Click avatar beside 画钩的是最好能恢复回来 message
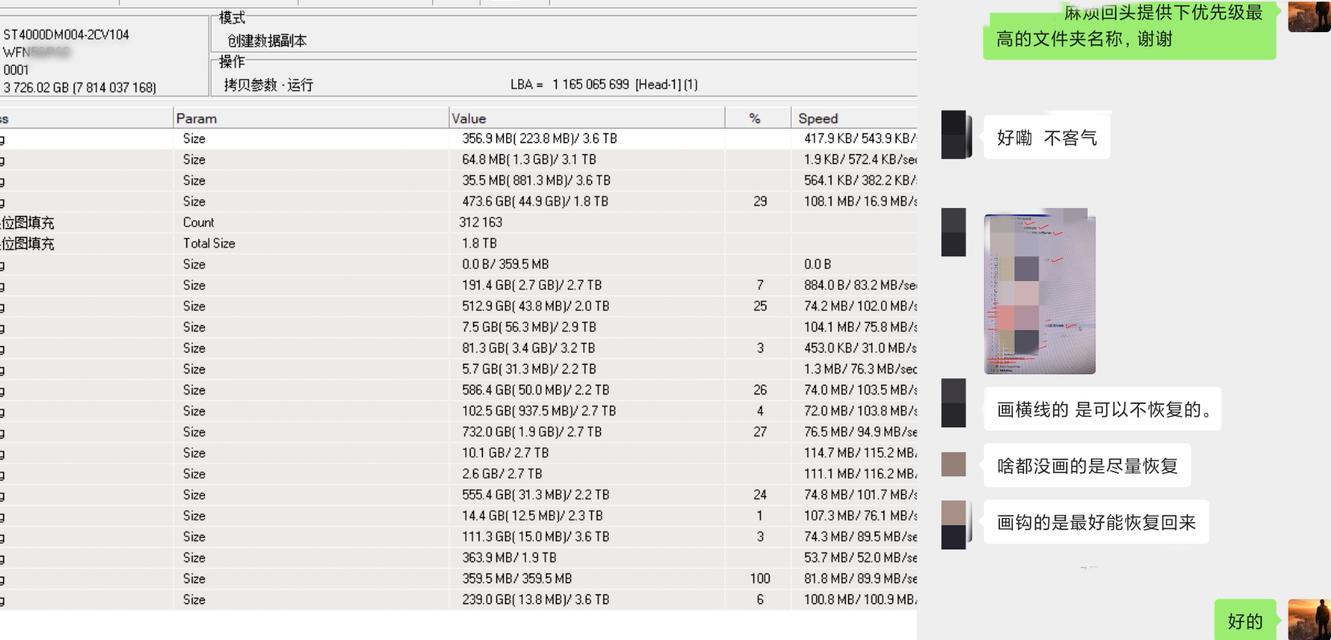 pos(954,524)
